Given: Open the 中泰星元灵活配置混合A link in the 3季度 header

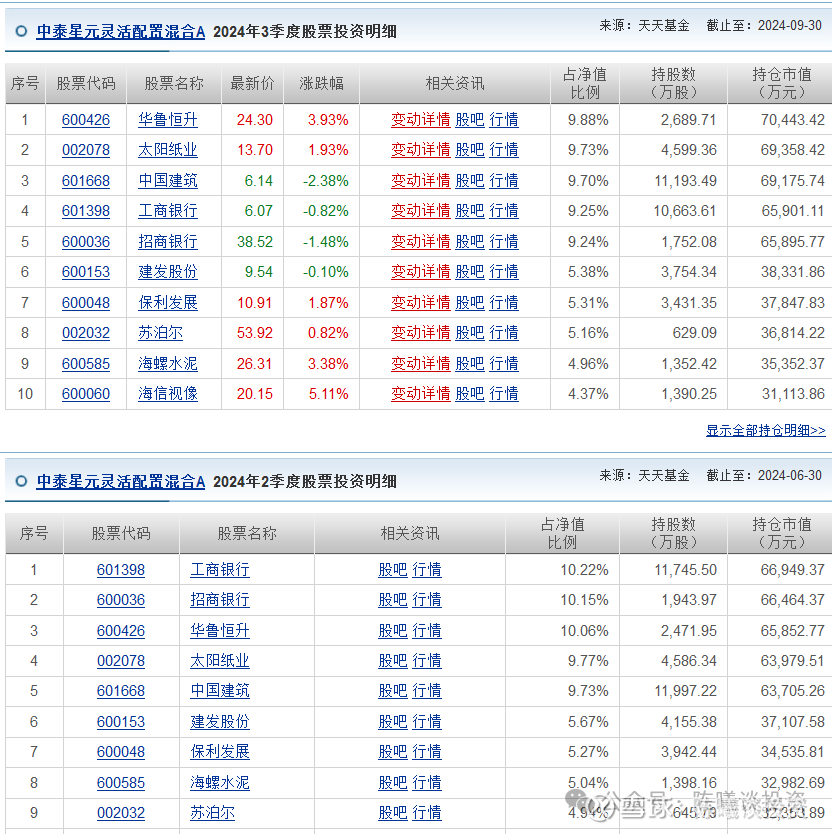Looking at the screenshot, I should (121, 32).
